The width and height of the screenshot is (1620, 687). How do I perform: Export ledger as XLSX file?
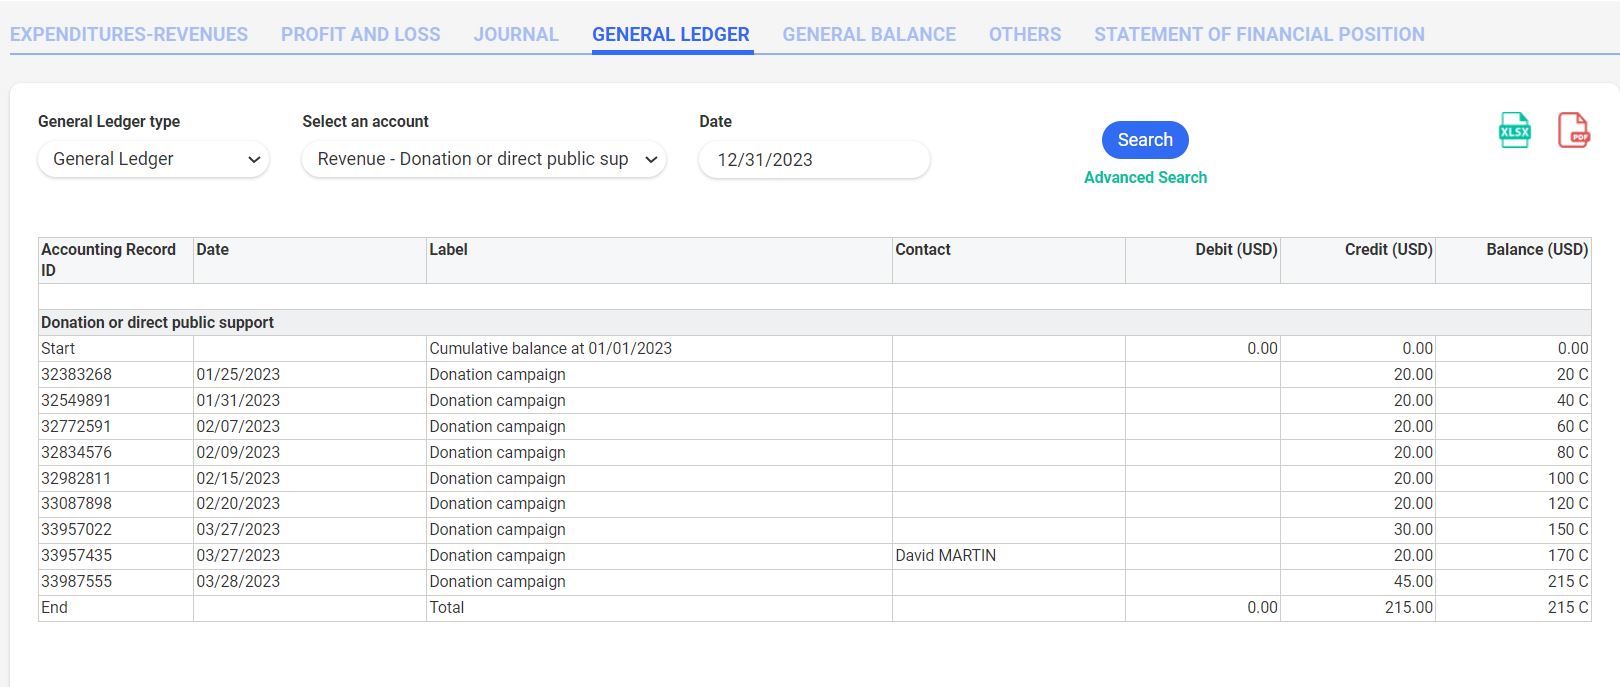[1514, 131]
